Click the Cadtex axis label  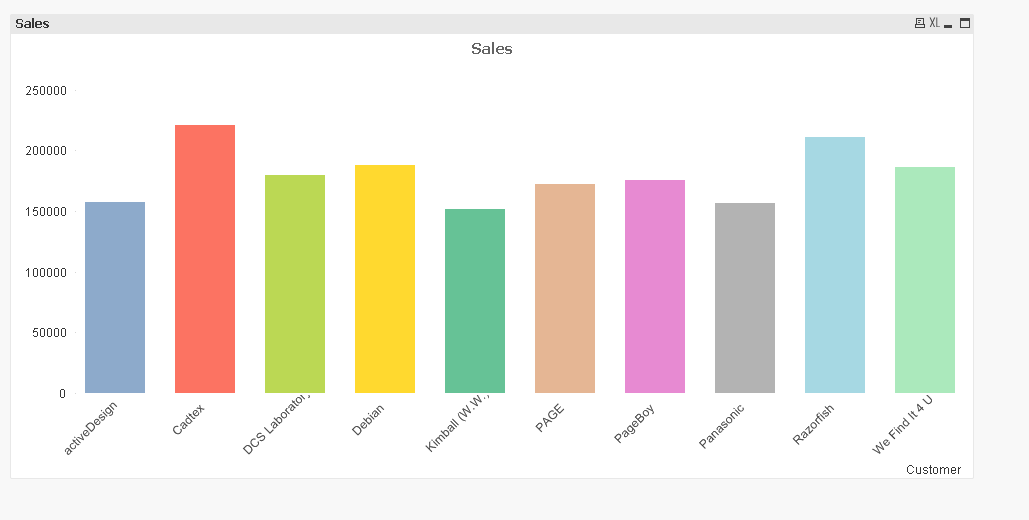pos(190,420)
